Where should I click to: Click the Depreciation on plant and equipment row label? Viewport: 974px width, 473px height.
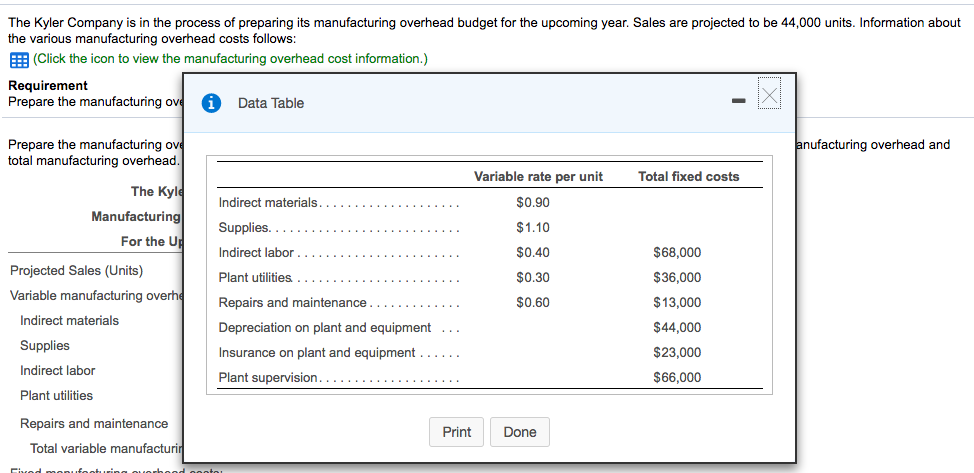(x=325, y=328)
